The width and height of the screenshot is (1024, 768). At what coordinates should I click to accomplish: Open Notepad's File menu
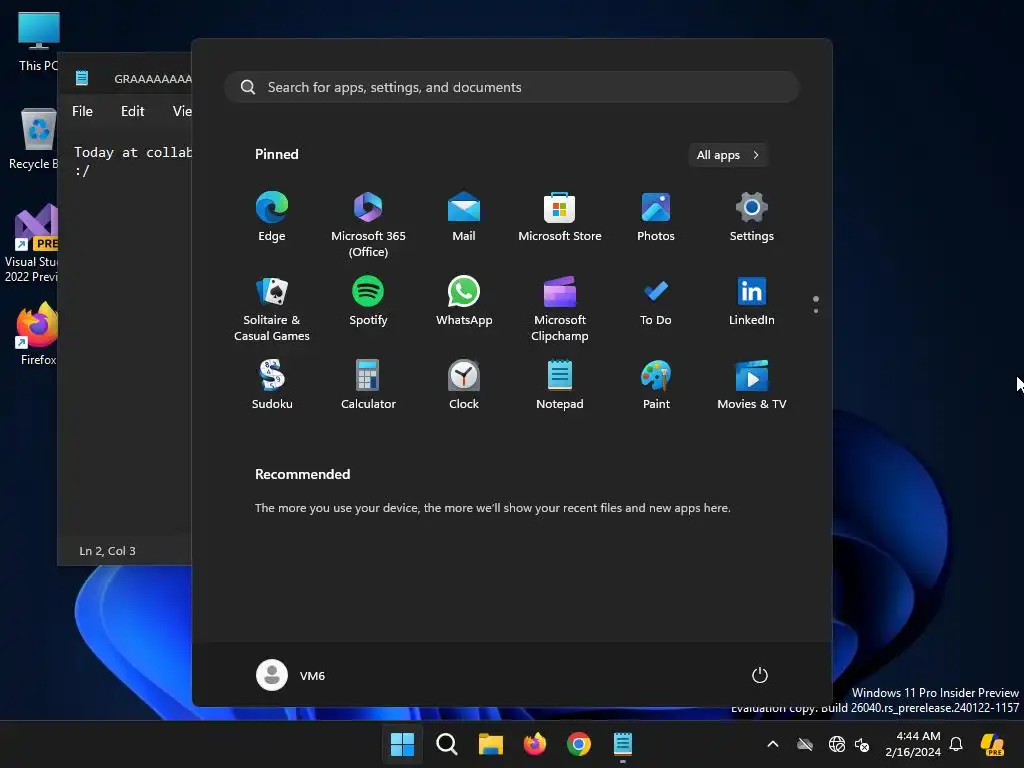82,111
